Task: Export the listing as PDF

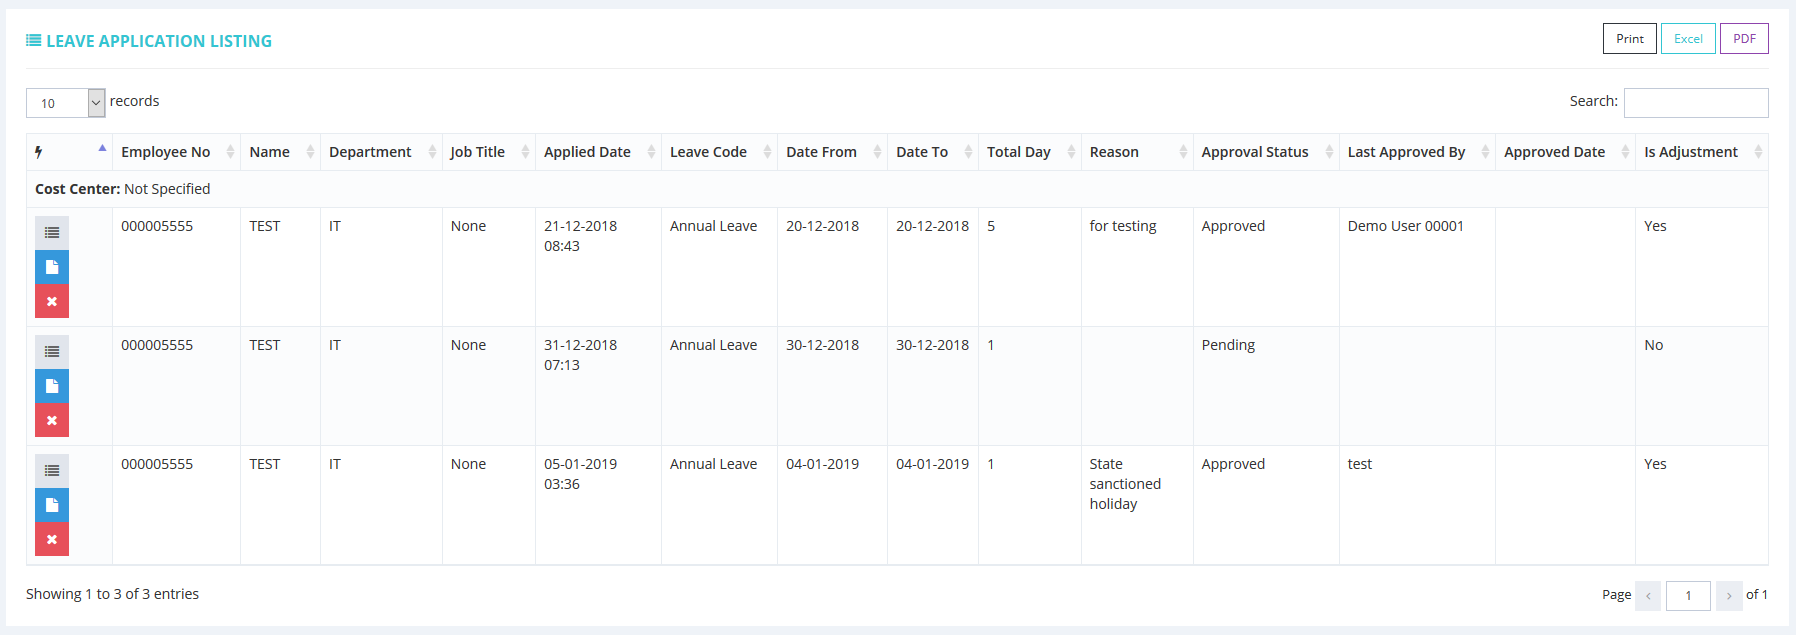Action: (x=1744, y=39)
